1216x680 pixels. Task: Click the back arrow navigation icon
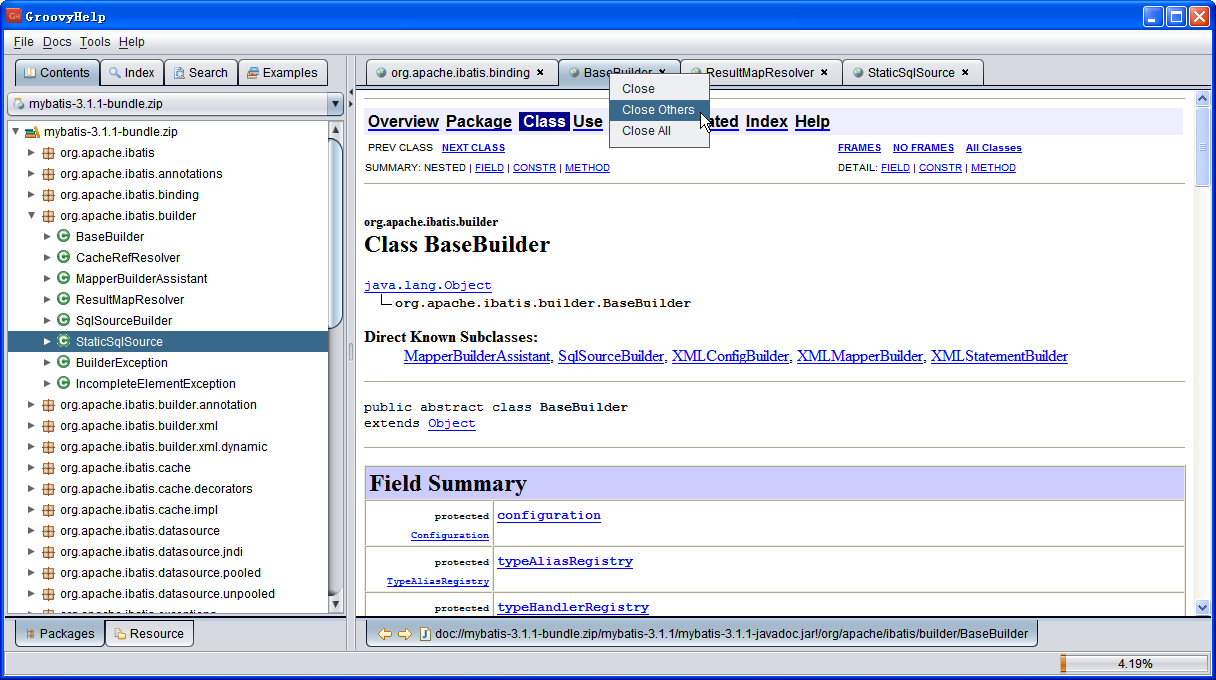pyautogui.click(x=384, y=634)
